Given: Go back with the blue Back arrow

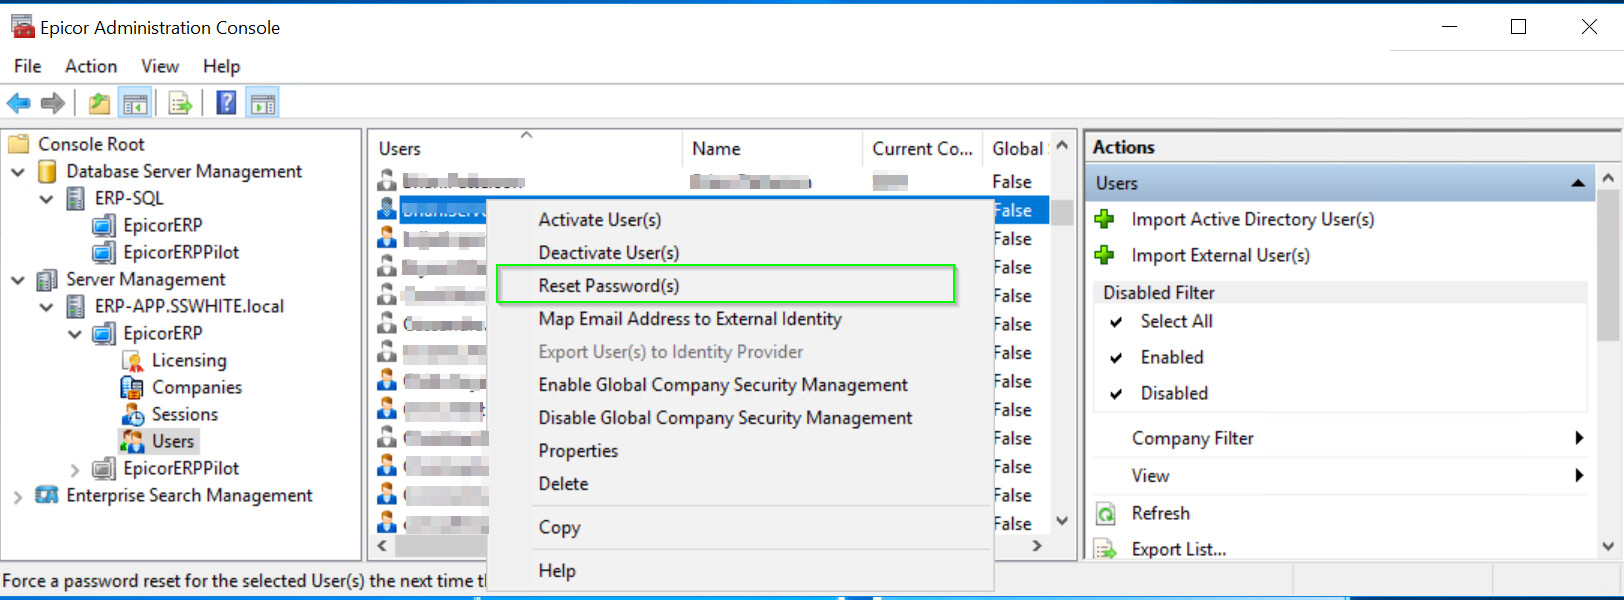Looking at the screenshot, I should point(19,103).
